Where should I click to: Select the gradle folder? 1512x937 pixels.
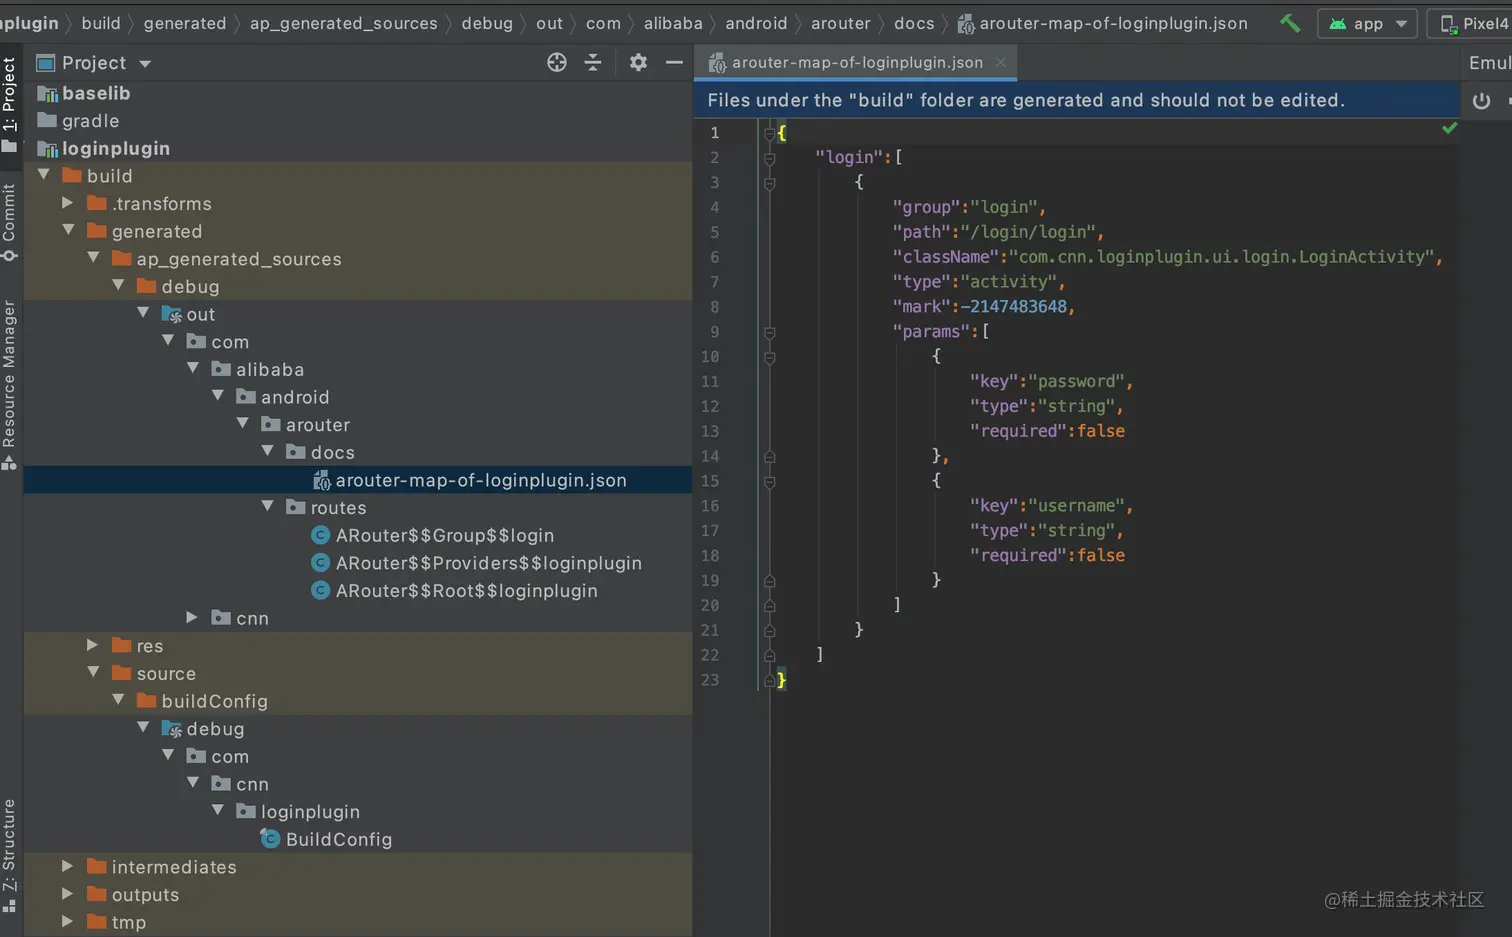coord(90,121)
